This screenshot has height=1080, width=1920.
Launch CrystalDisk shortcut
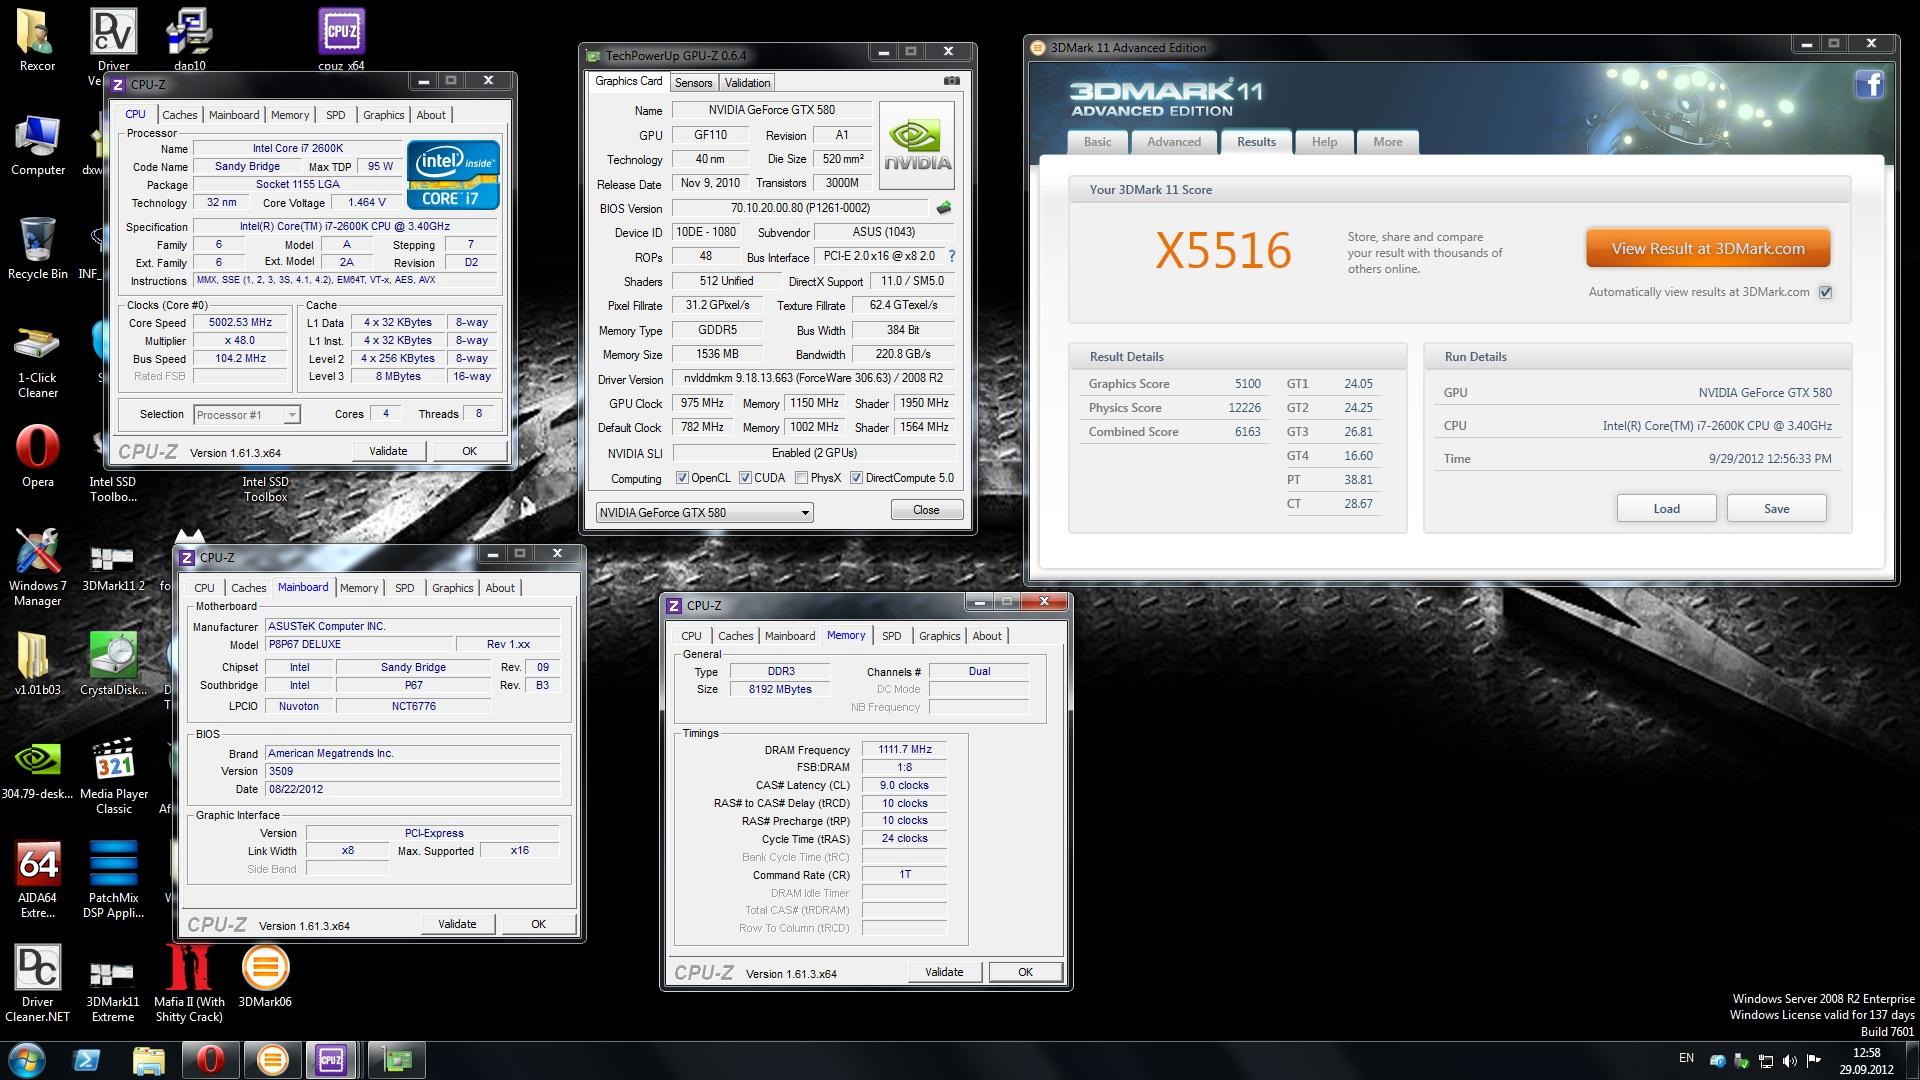coord(113,664)
